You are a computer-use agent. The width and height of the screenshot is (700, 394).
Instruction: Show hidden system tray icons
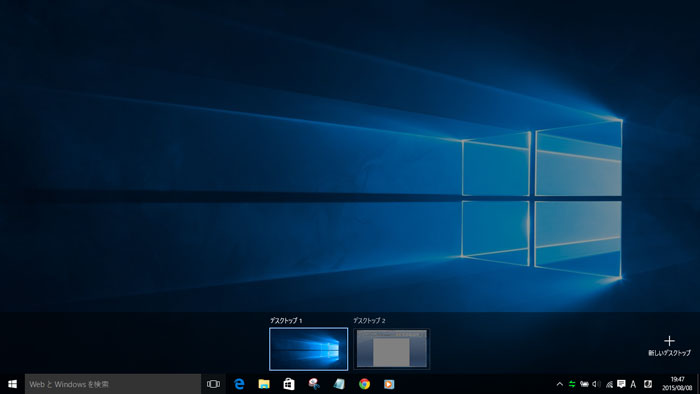pyautogui.click(x=559, y=384)
